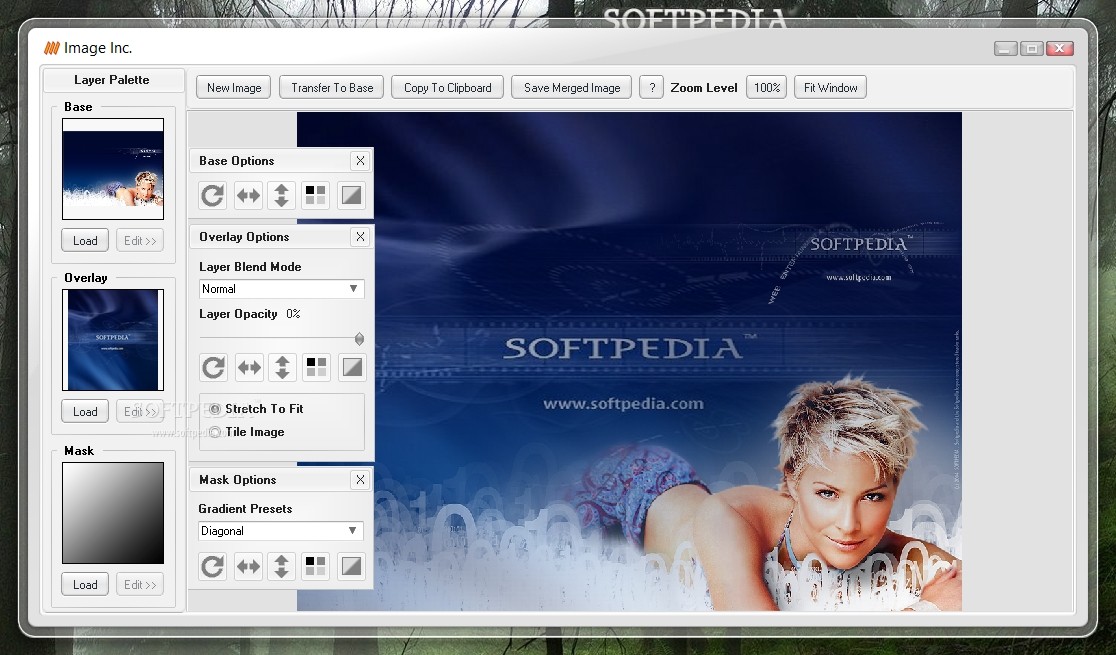Rotate the mask in Mask Options
This screenshot has width=1116, height=655.
212,566
